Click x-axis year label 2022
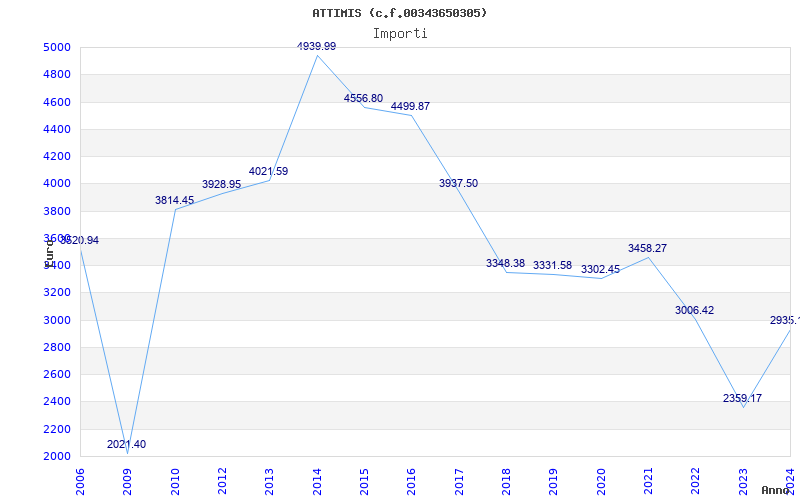The height and width of the screenshot is (500, 800). 696,482
